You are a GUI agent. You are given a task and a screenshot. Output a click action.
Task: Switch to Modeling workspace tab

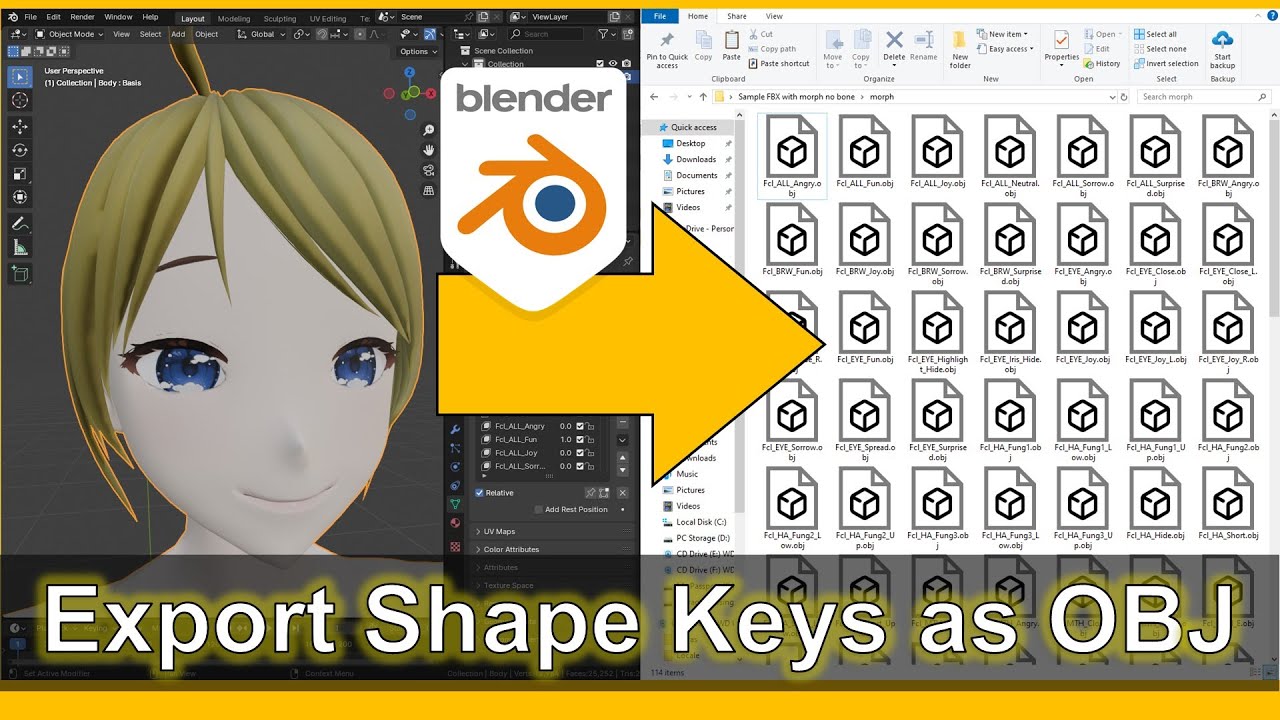coord(234,18)
